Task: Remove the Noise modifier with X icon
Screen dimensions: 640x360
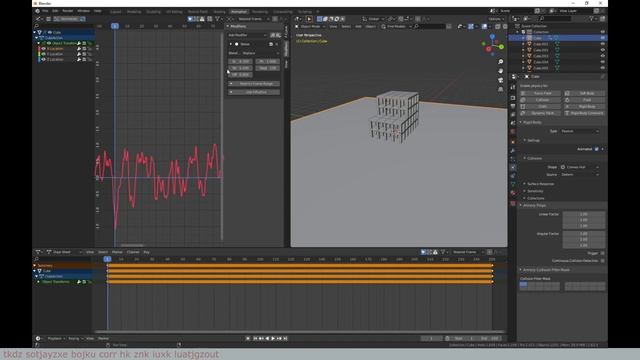Action: click(x=277, y=44)
